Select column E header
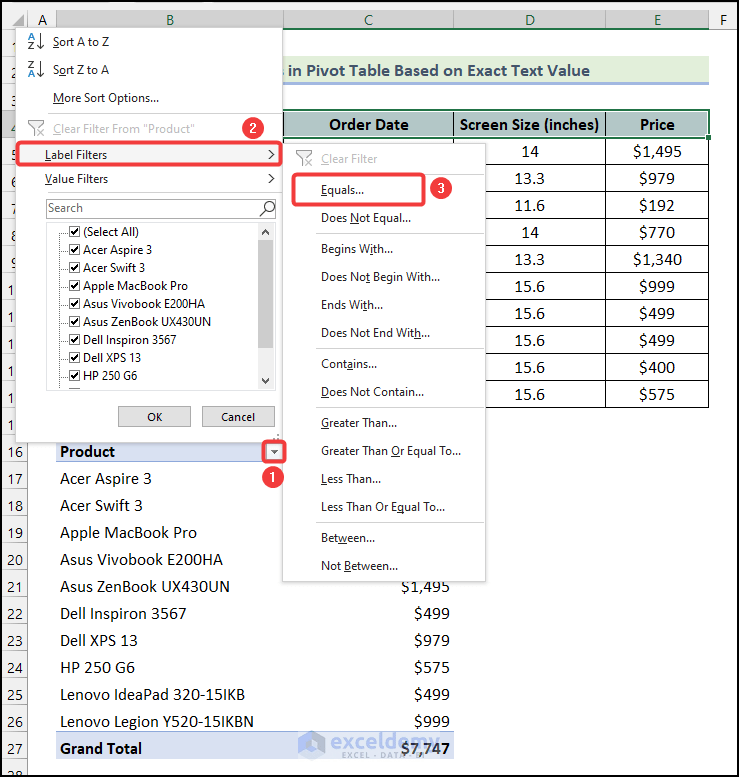This screenshot has height=777, width=739. (x=657, y=20)
